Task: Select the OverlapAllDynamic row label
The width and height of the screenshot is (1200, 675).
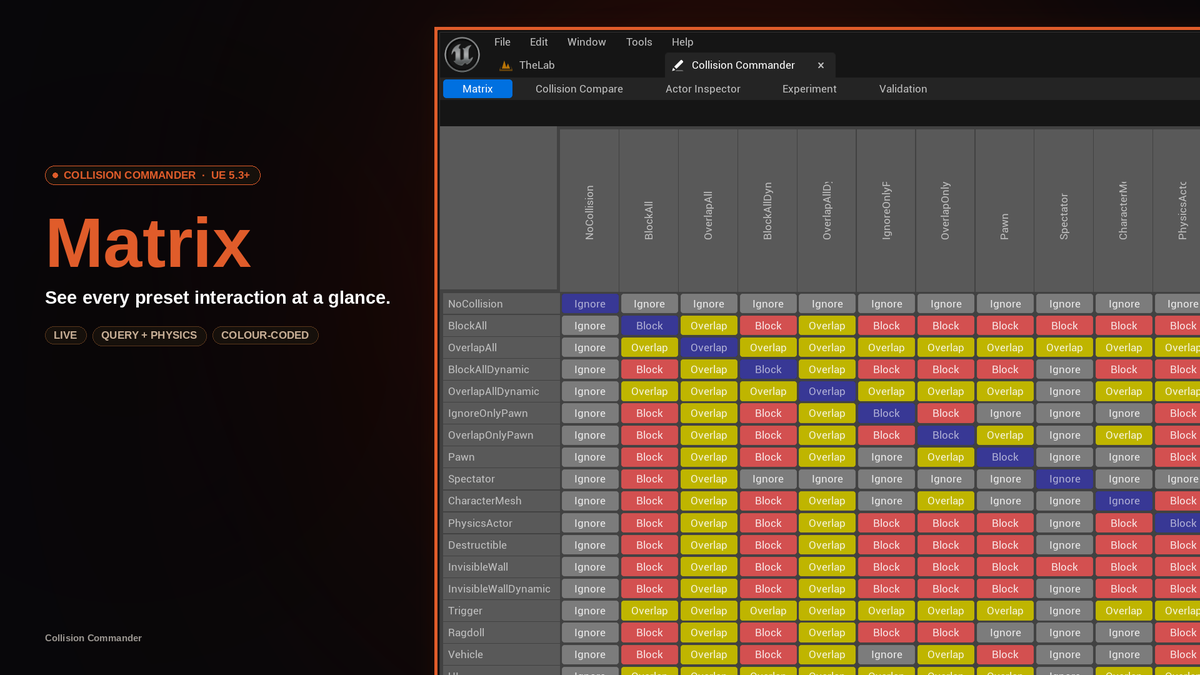Action: coord(500,392)
